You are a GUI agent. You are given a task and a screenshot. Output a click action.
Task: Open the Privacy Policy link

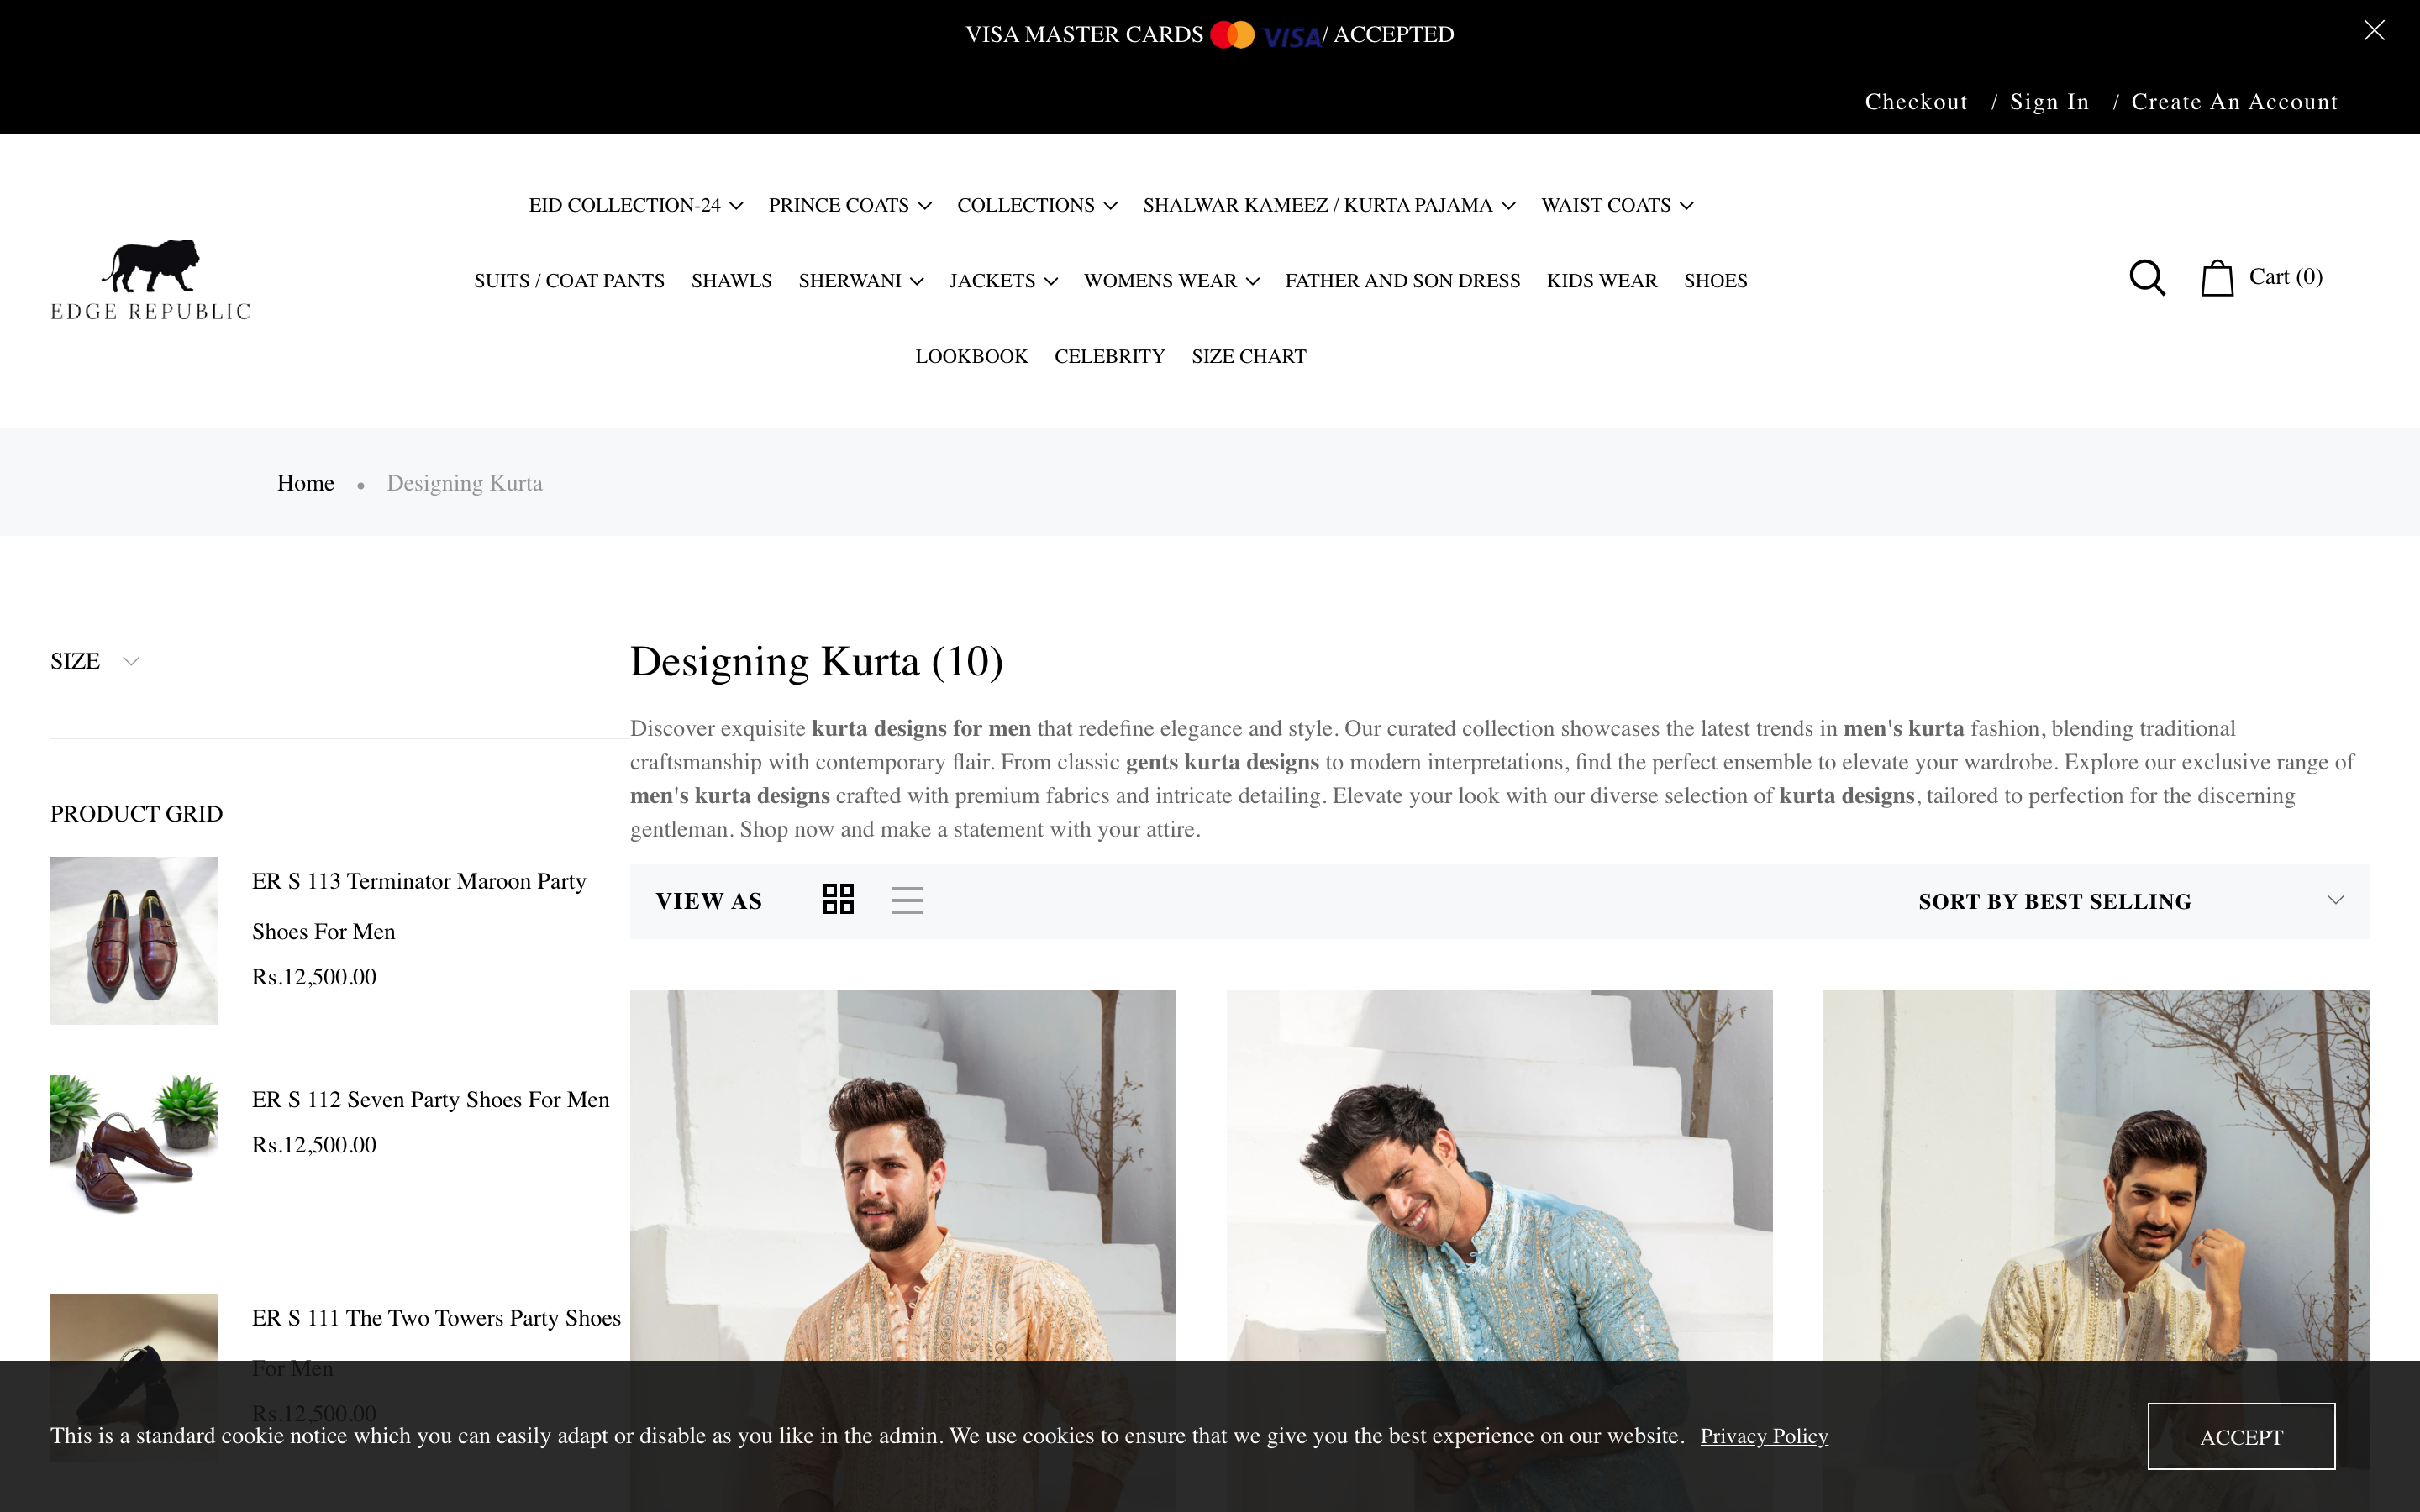point(1764,1436)
